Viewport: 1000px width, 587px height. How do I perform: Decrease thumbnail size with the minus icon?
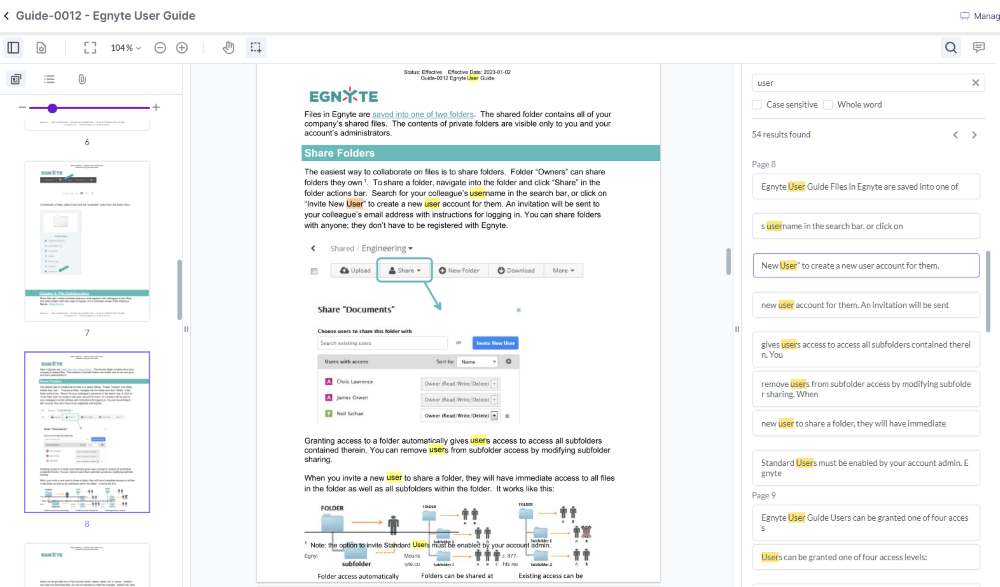(x=22, y=108)
